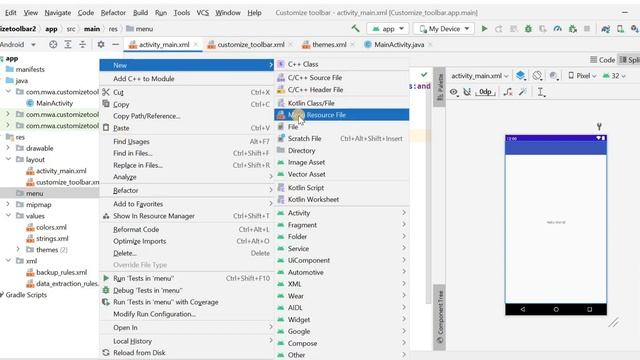640x360 pixels.
Task: Select Show In Resource Manager
Action: 187,216
